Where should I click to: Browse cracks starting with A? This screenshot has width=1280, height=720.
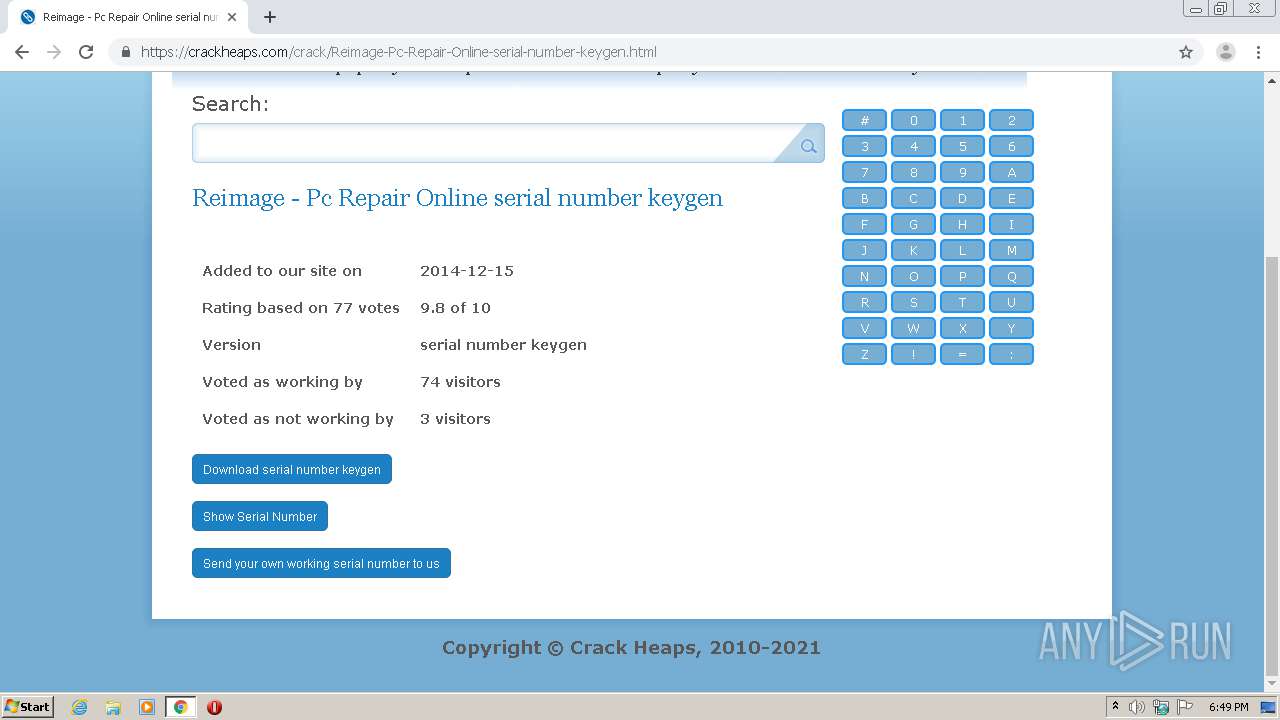point(1011,172)
